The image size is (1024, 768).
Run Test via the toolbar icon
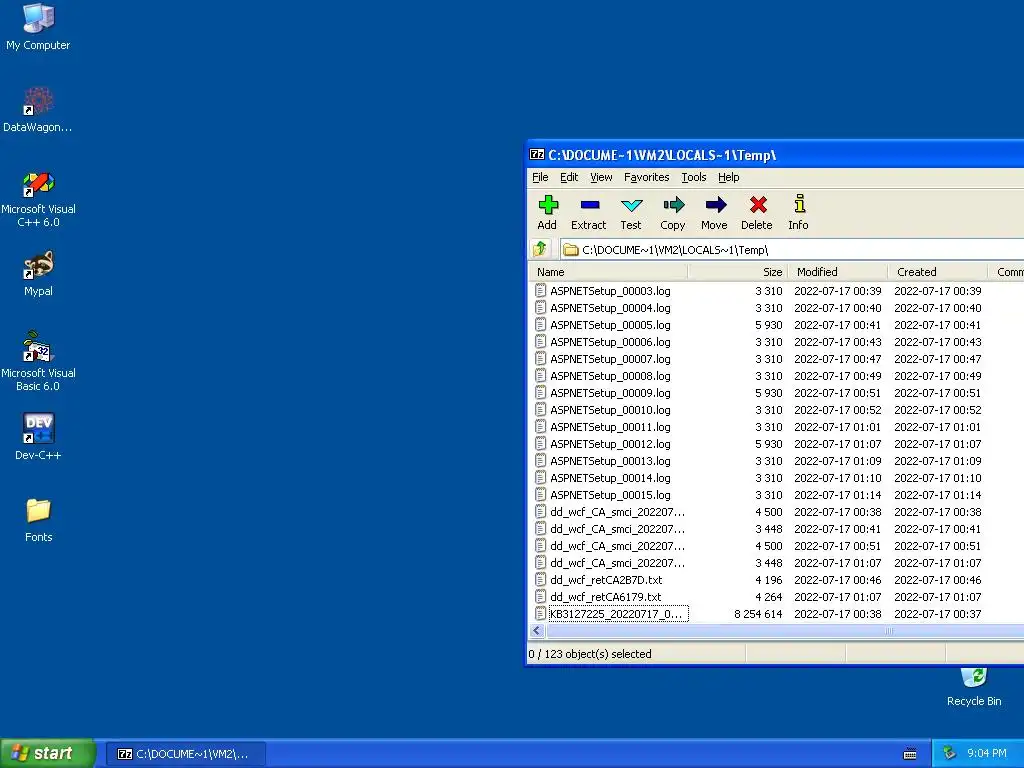[632, 205]
